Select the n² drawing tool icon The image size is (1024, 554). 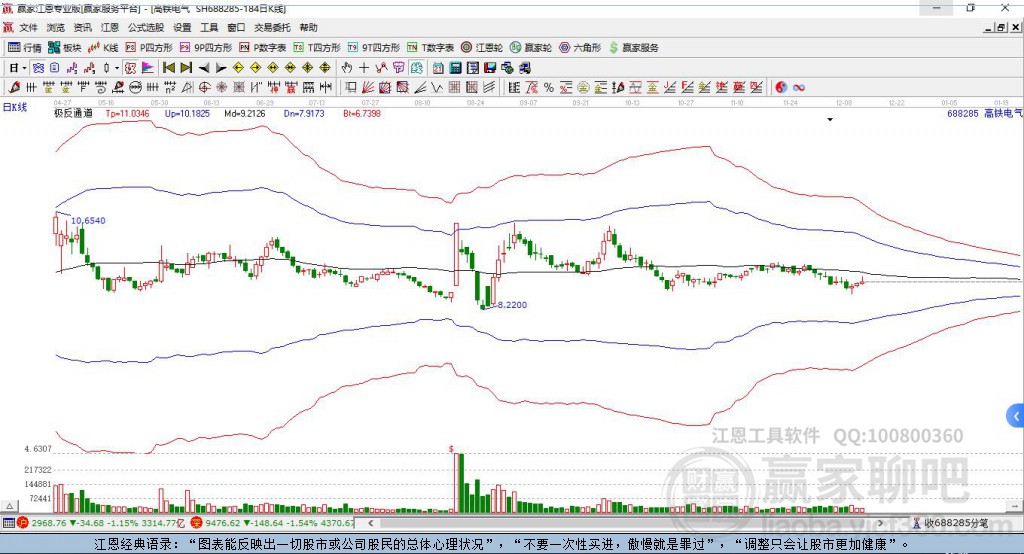(170, 88)
